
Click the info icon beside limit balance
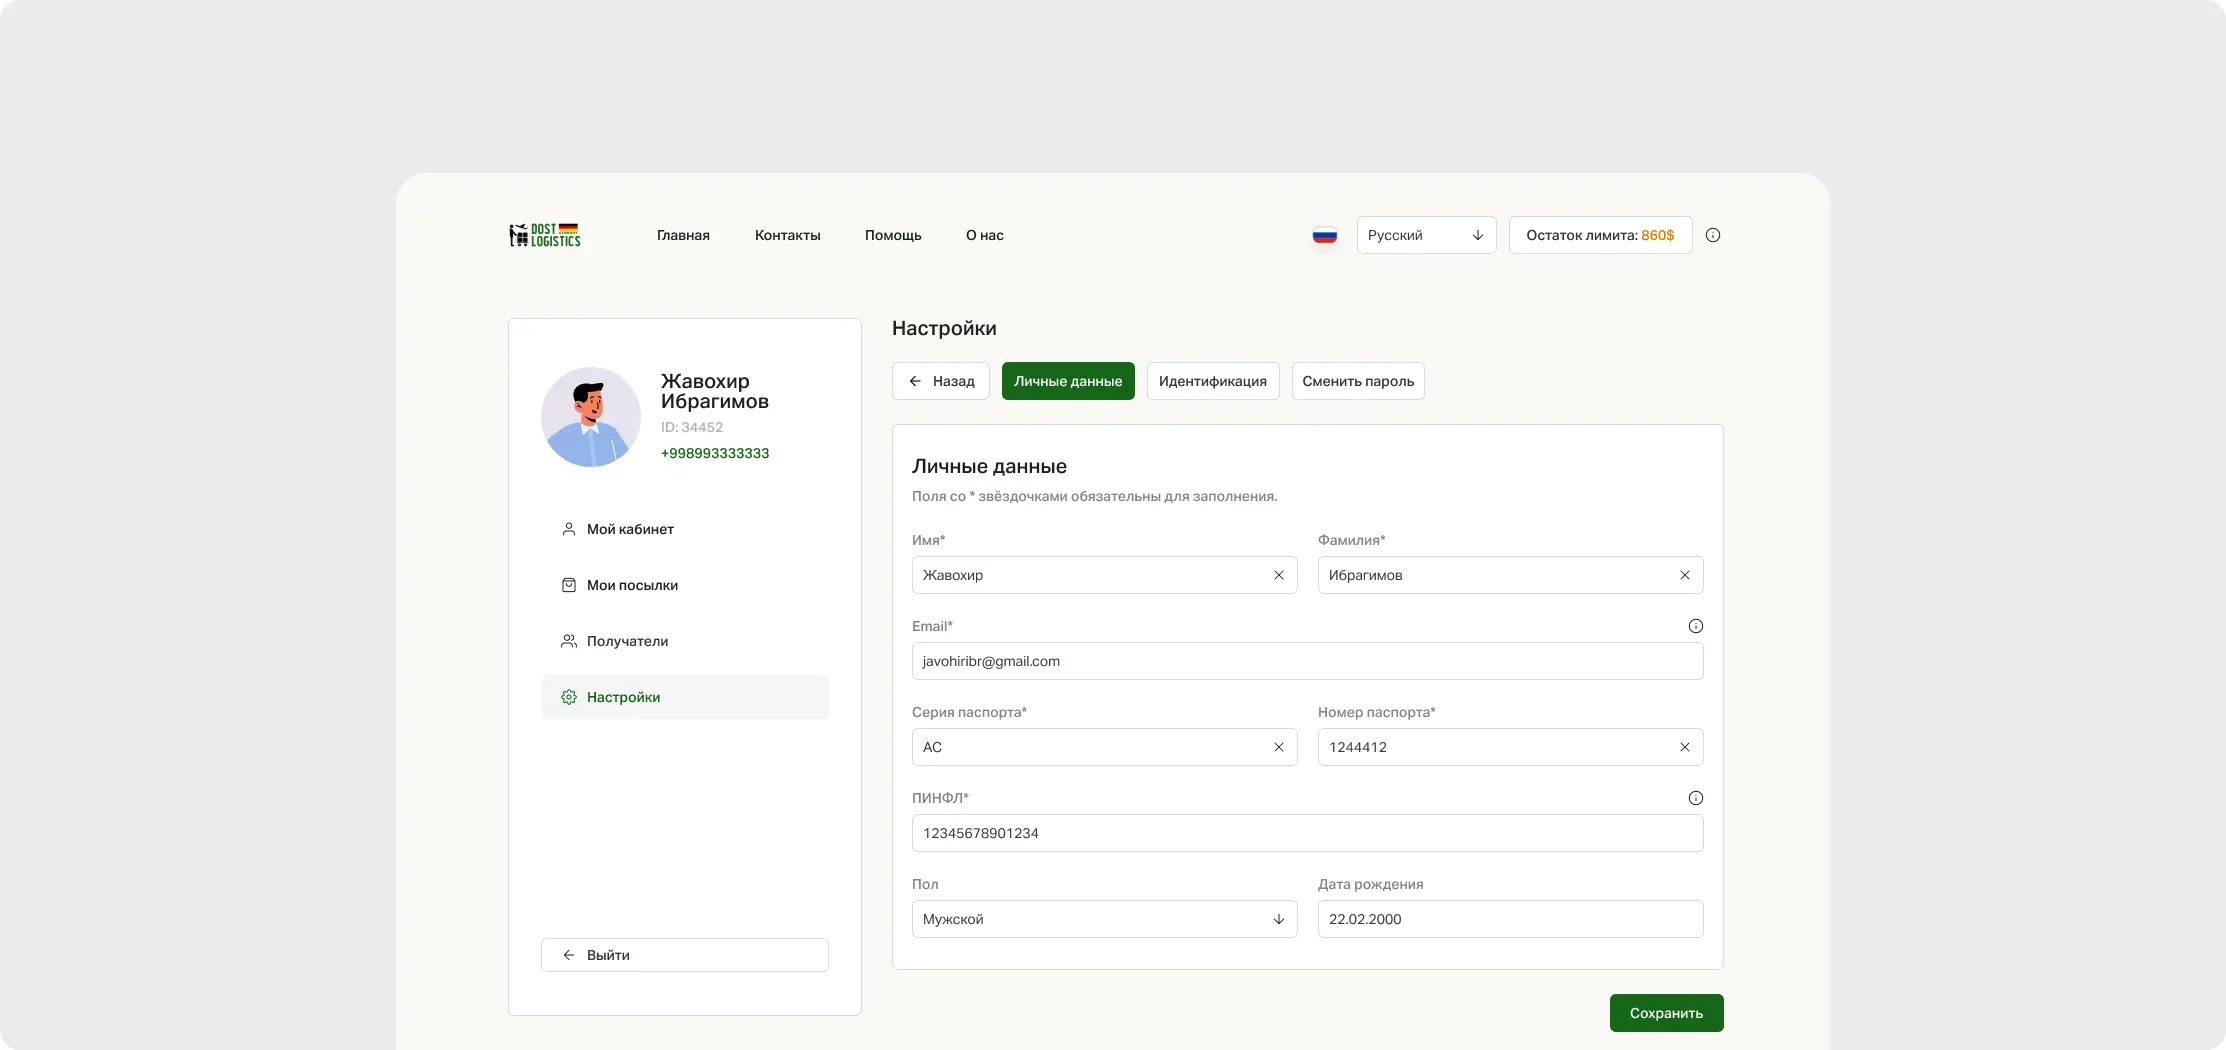coord(1713,235)
